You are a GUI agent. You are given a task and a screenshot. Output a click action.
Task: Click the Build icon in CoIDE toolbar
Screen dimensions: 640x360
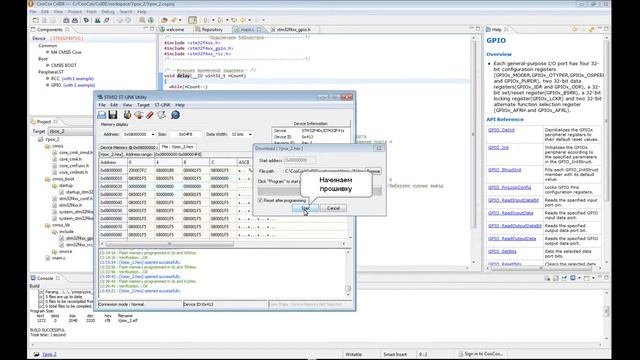66,20
